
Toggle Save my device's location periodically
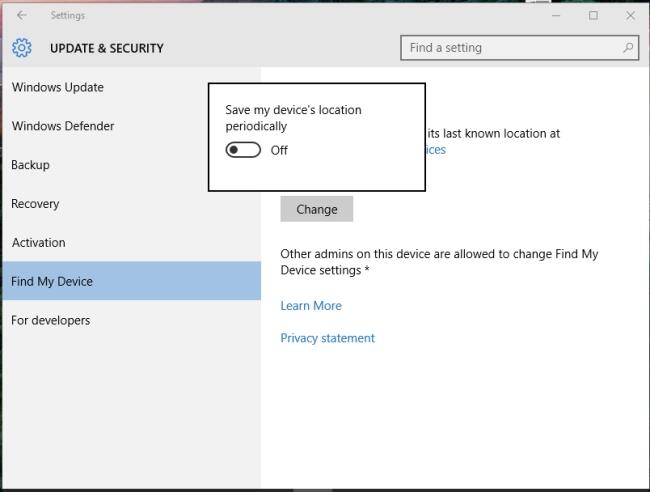click(243, 150)
